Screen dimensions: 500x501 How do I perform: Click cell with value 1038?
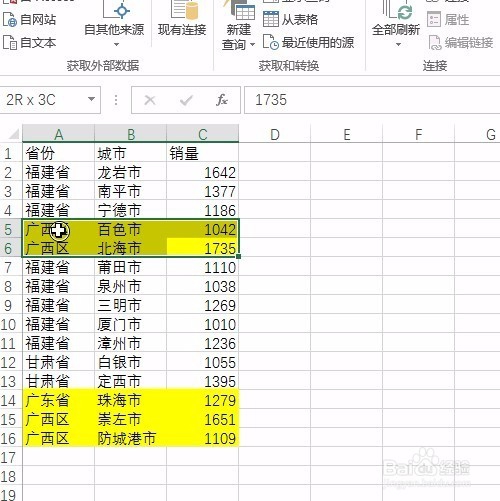pyautogui.click(x=203, y=286)
